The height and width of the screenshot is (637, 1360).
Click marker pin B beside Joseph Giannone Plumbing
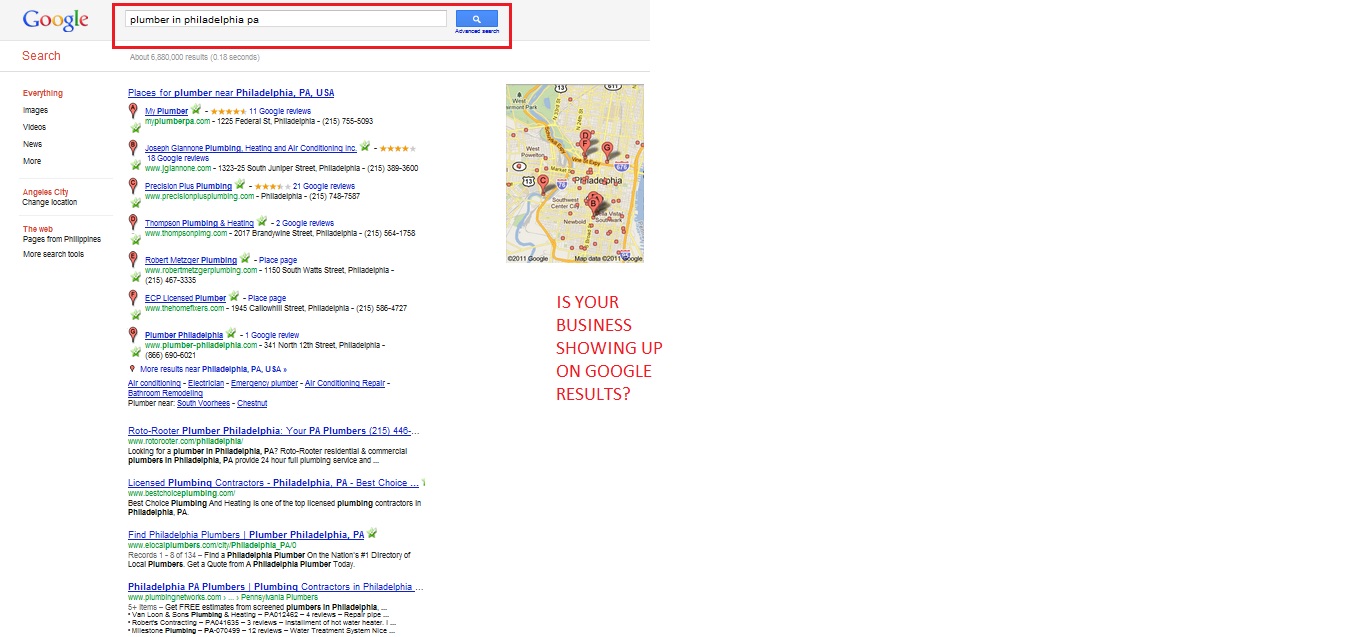click(133, 148)
